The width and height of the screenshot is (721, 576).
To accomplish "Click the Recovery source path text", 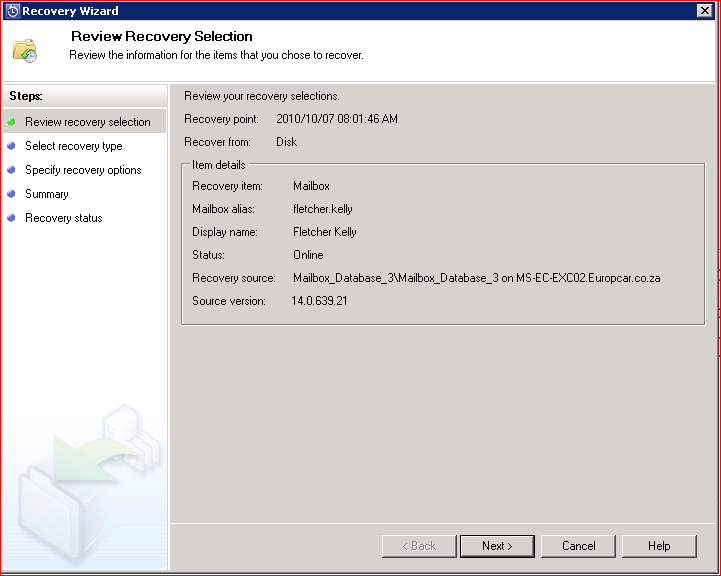I will tap(476, 278).
